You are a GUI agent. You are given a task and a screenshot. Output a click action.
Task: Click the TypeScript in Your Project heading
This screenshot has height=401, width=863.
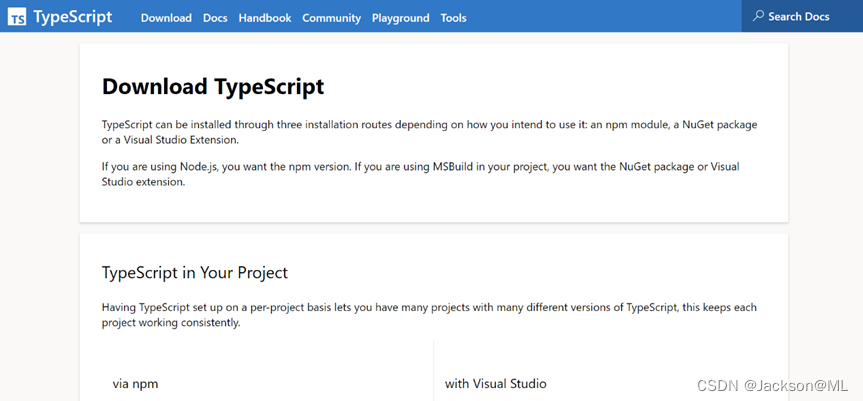tap(195, 273)
